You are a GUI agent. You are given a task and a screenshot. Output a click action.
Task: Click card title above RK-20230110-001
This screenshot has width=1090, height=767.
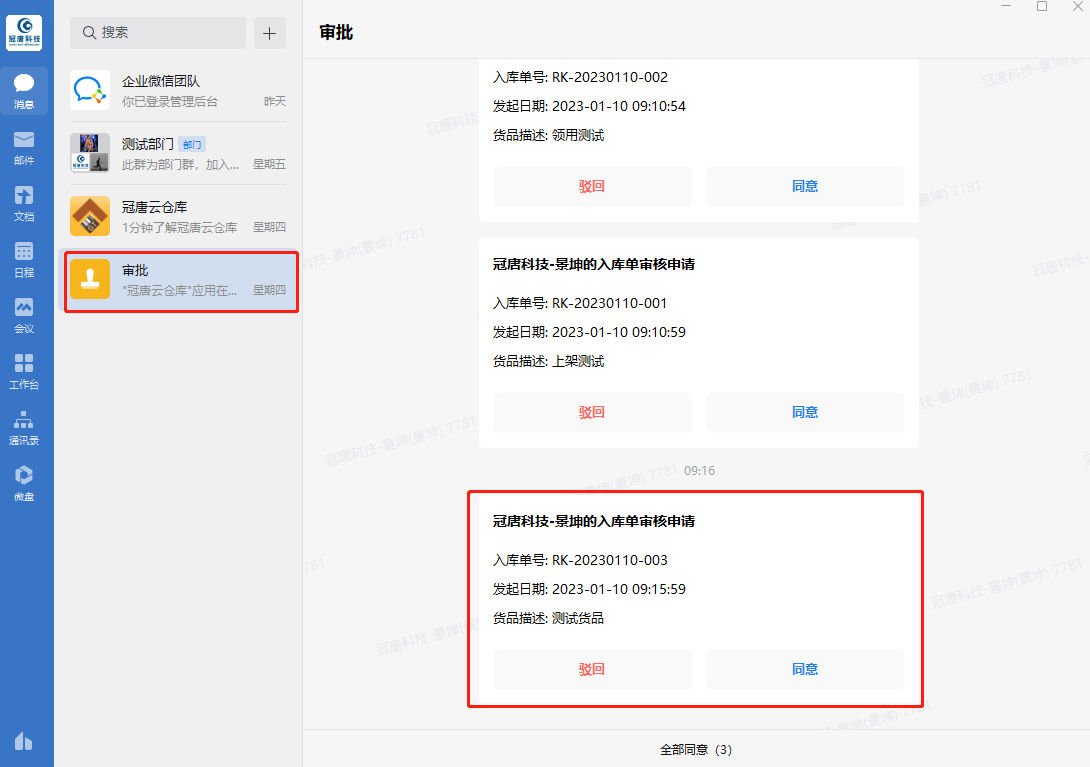tap(594, 264)
